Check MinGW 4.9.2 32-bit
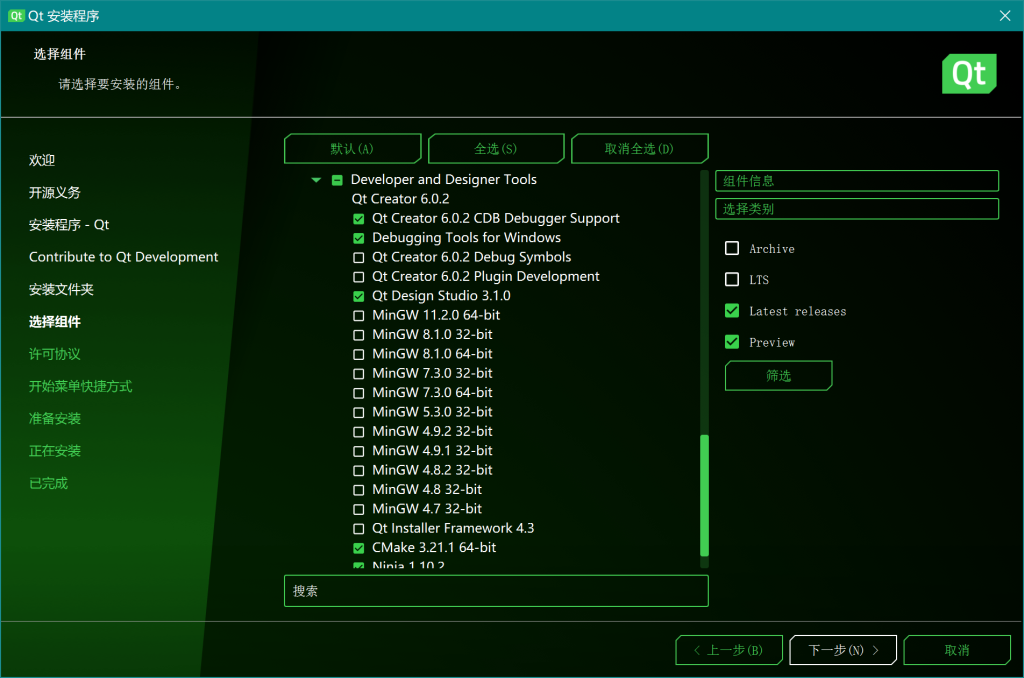 [359, 432]
